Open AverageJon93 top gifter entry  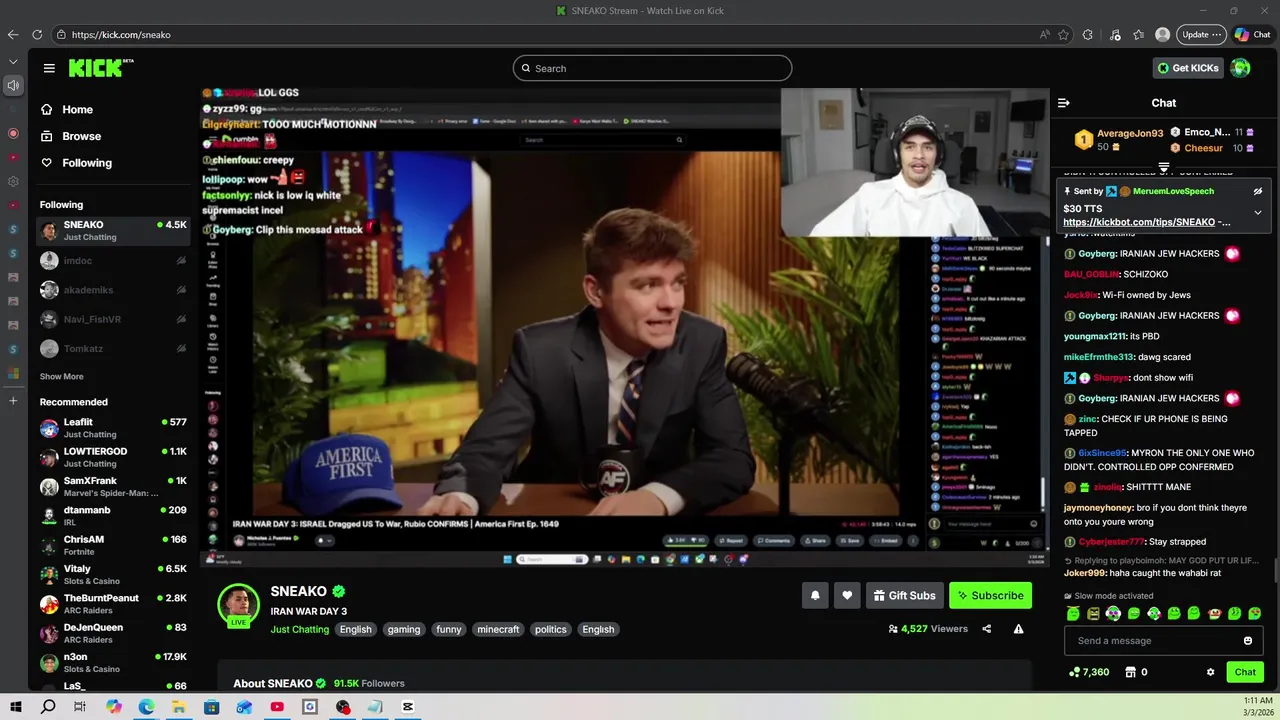1120,140
